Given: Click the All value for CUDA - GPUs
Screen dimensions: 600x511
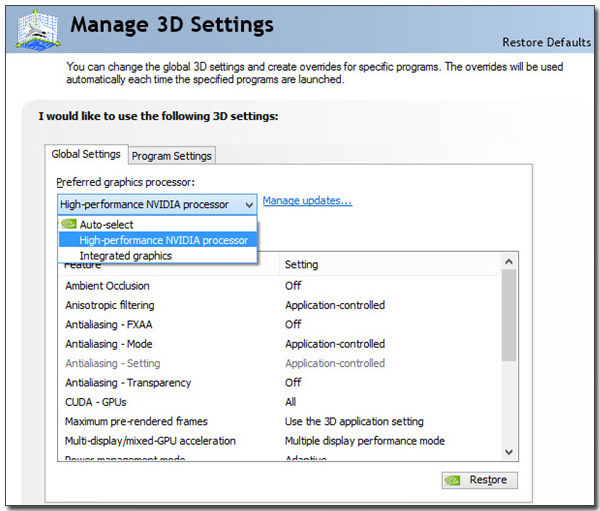Looking at the screenshot, I should (290, 402).
